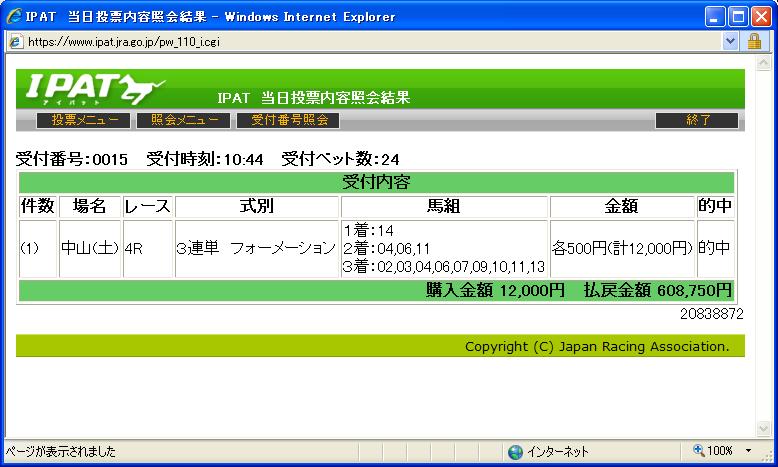Viewport: 778px width, 467px height.
Task: Select the 受付ベット数:24 text
Action: pos(340,159)
